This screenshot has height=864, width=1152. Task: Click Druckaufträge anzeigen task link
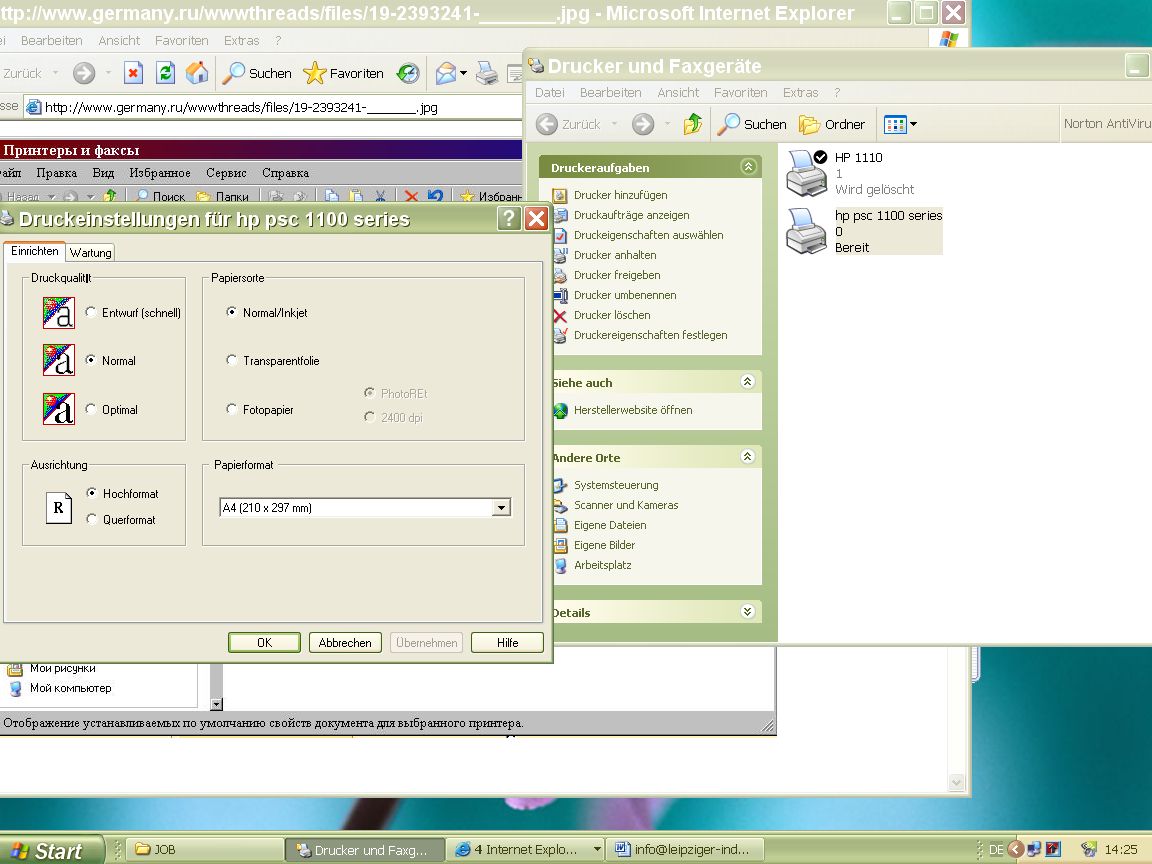631,215
